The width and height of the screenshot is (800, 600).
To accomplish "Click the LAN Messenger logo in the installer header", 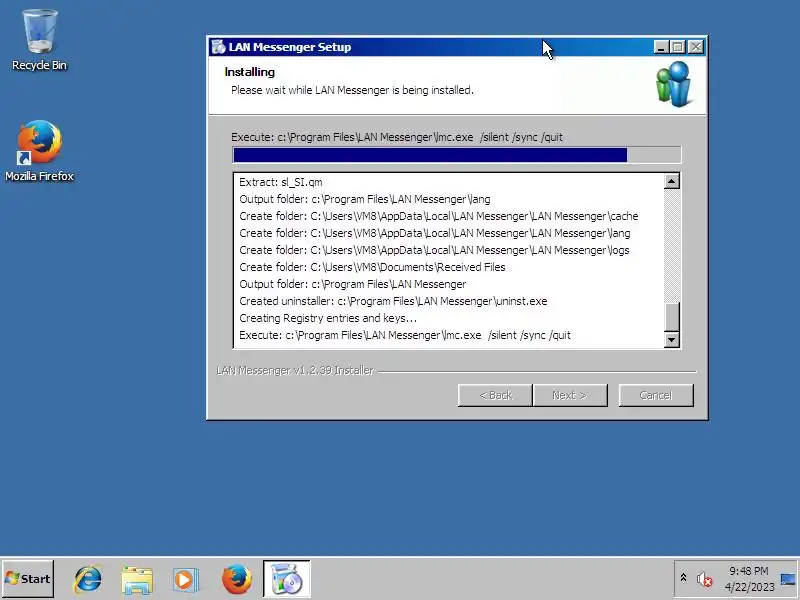I will [x=673, y=84].
